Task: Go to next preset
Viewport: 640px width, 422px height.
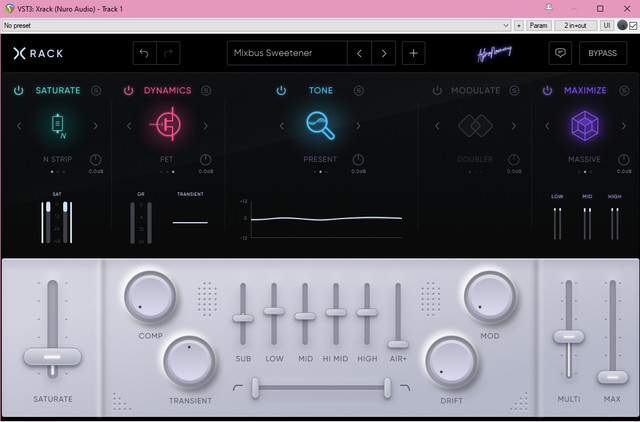Action: [x=384, y=53]
